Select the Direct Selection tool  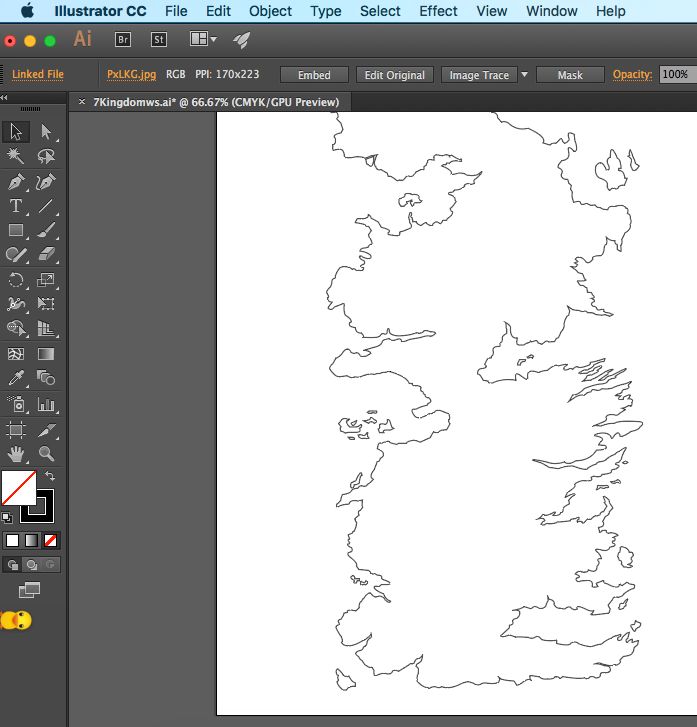coord(45,132)
